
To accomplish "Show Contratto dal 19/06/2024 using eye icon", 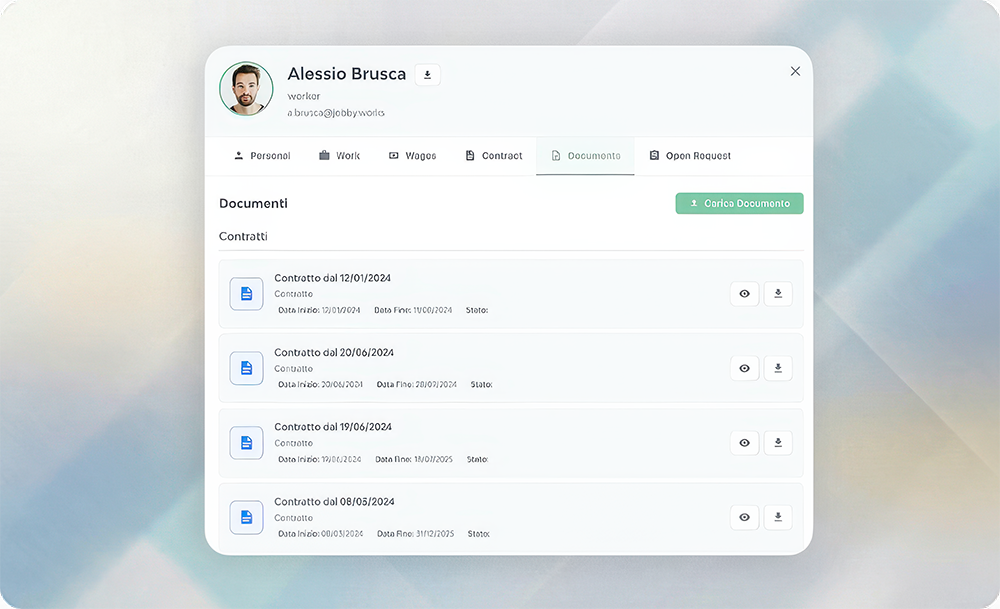I will (x=744, y=442).
